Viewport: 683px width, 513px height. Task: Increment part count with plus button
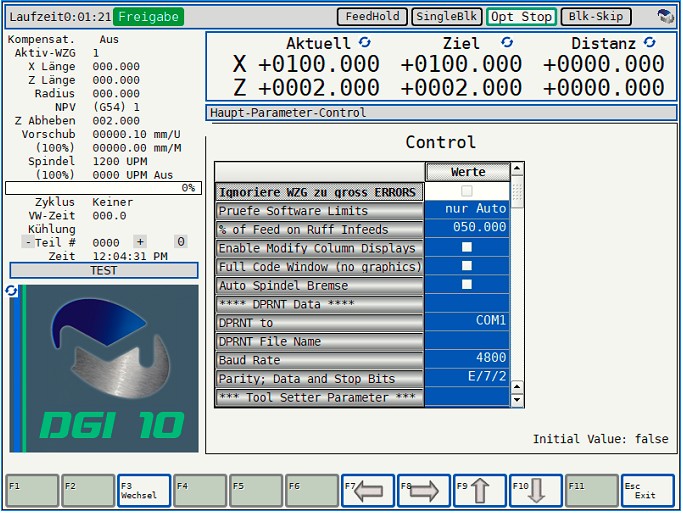[140, 242]
